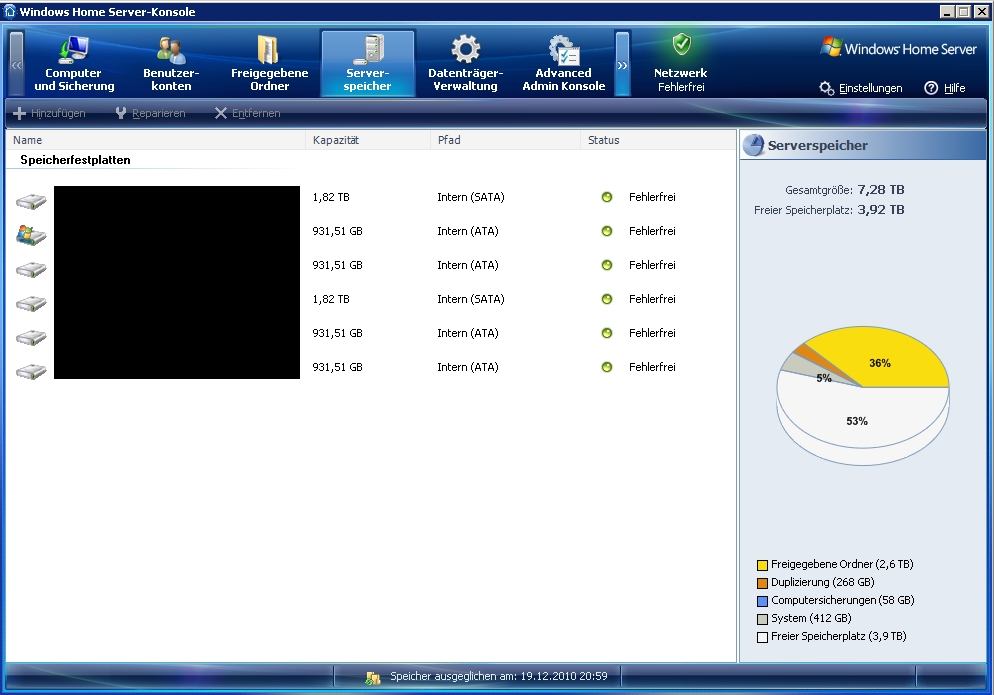Click the Gesamtgröße value 7,28 TB

(881, 190)
